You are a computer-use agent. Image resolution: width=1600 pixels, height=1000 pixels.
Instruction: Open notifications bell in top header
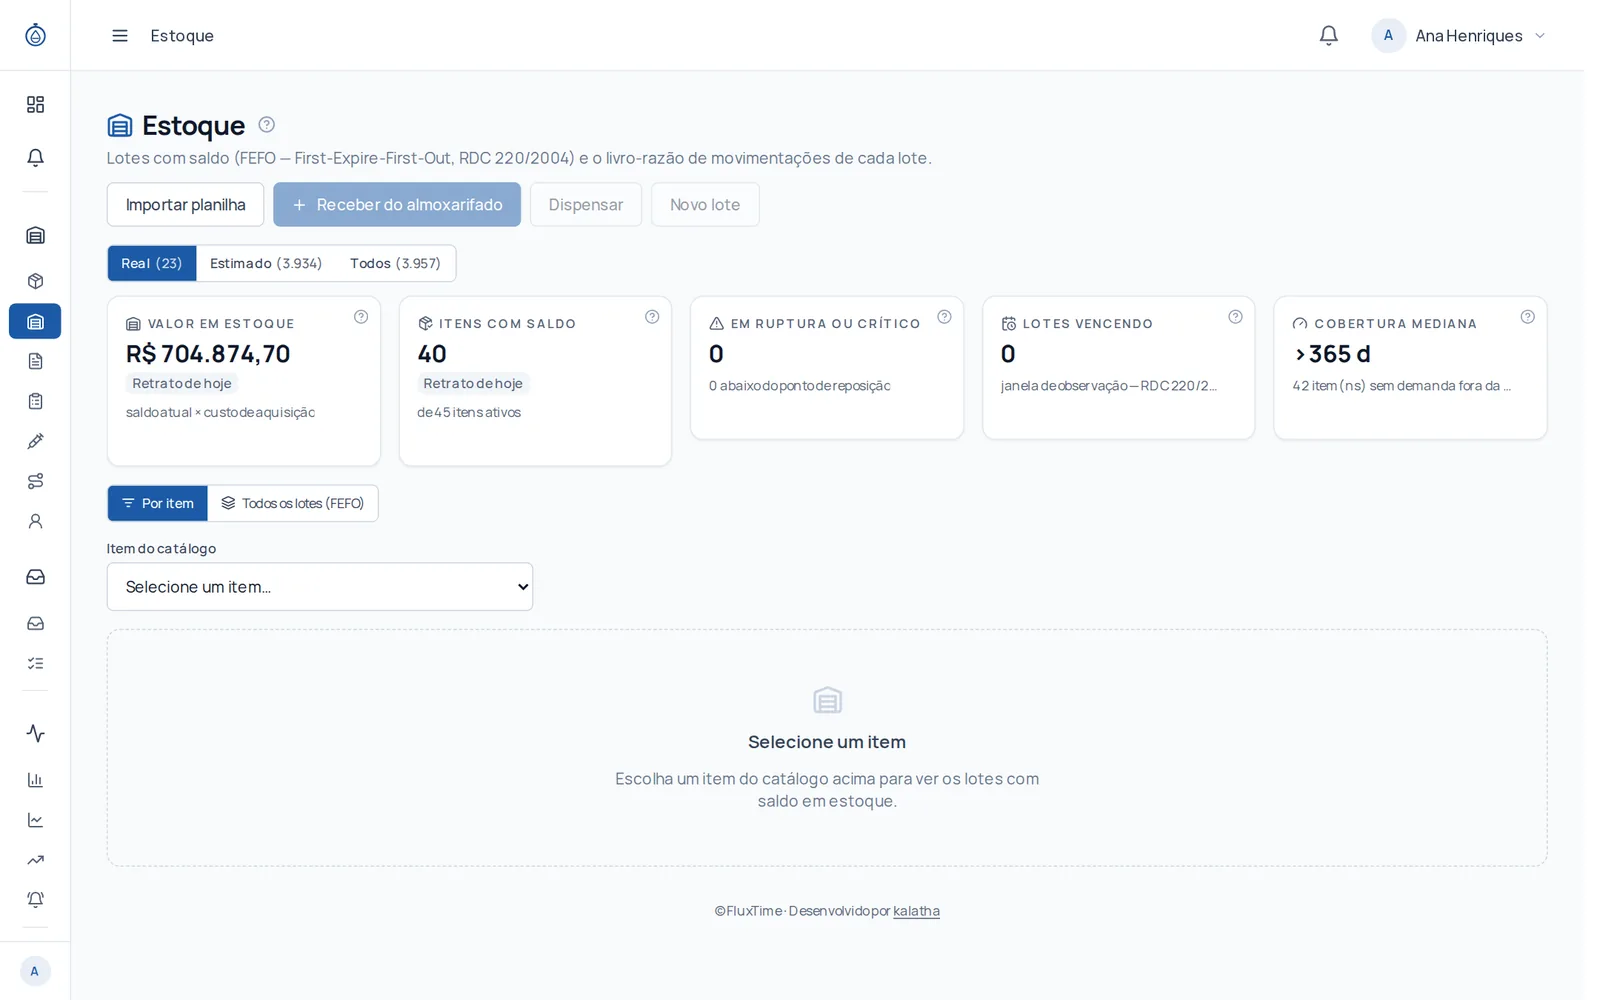tap(1328, 36)
